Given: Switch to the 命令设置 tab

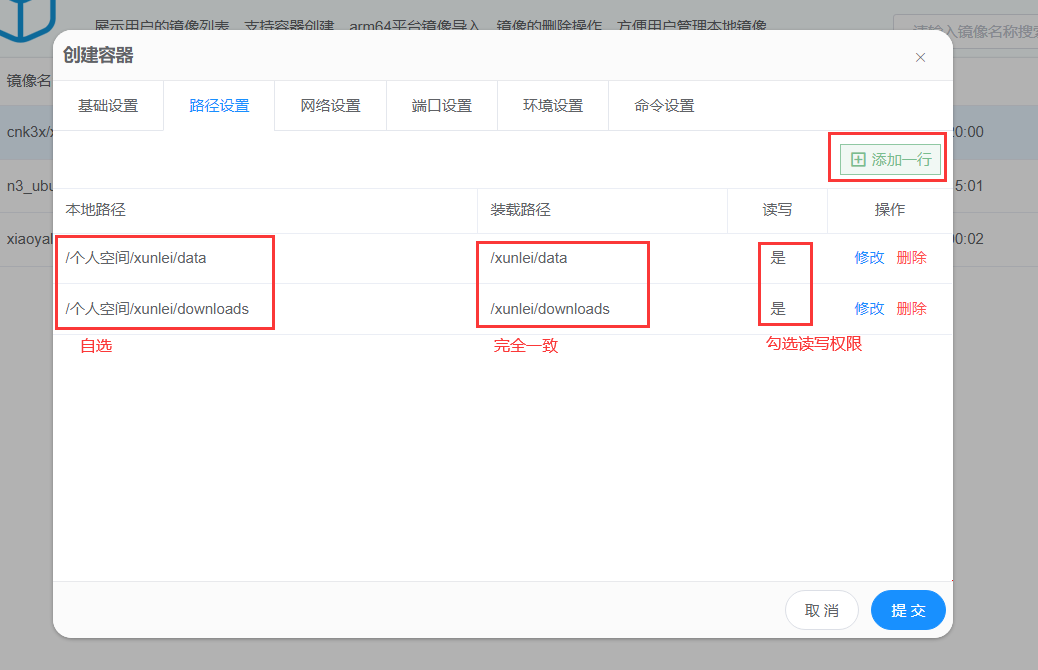Looking at the screenshot, I should pyautogui.click(x=664, y=106).
